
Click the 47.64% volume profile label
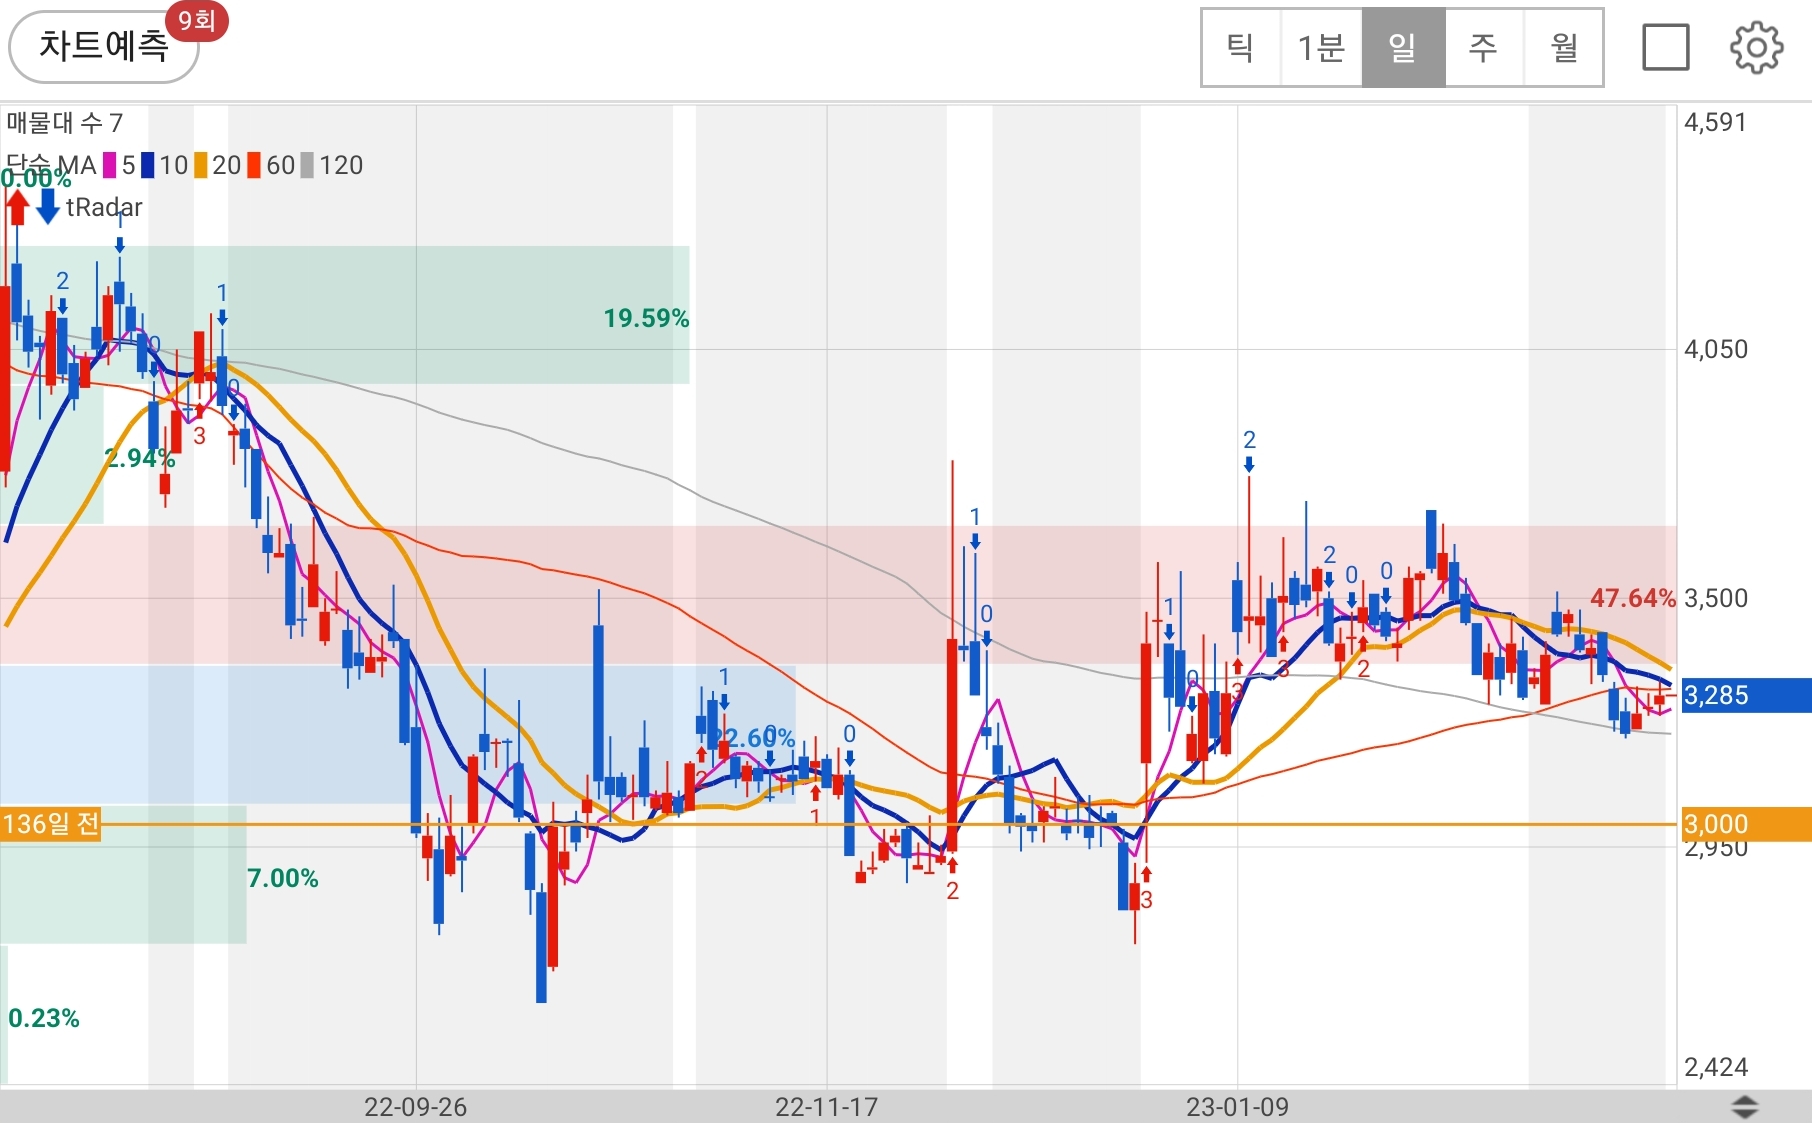1632,598
